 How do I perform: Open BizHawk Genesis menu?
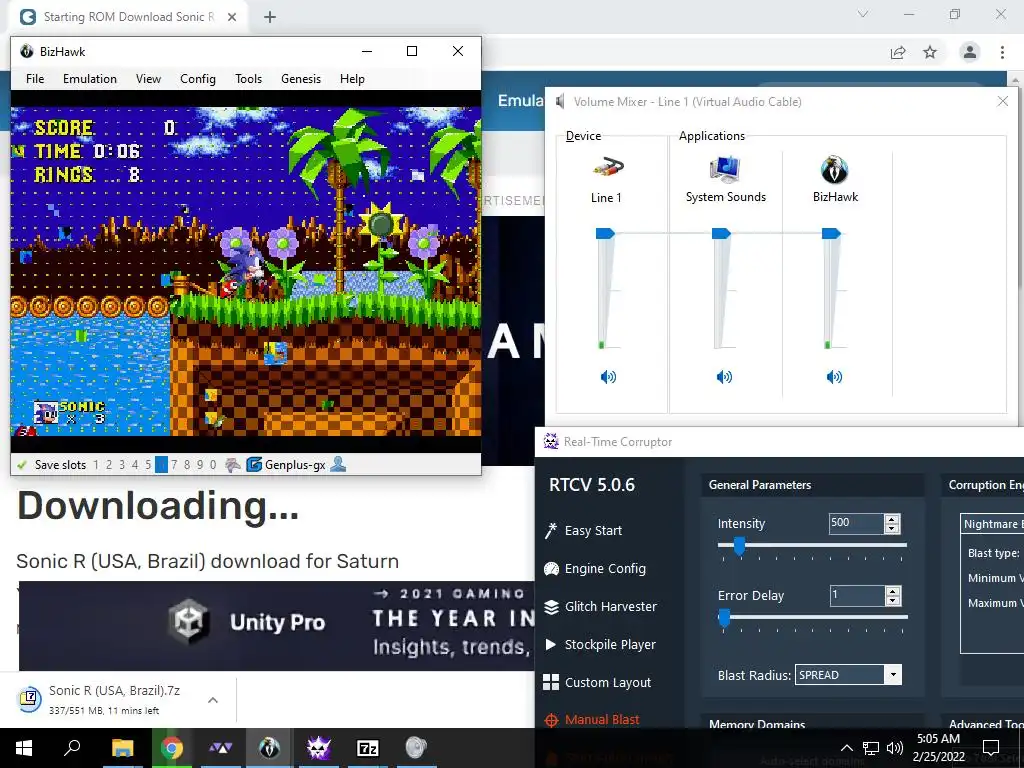click(301, 79)
